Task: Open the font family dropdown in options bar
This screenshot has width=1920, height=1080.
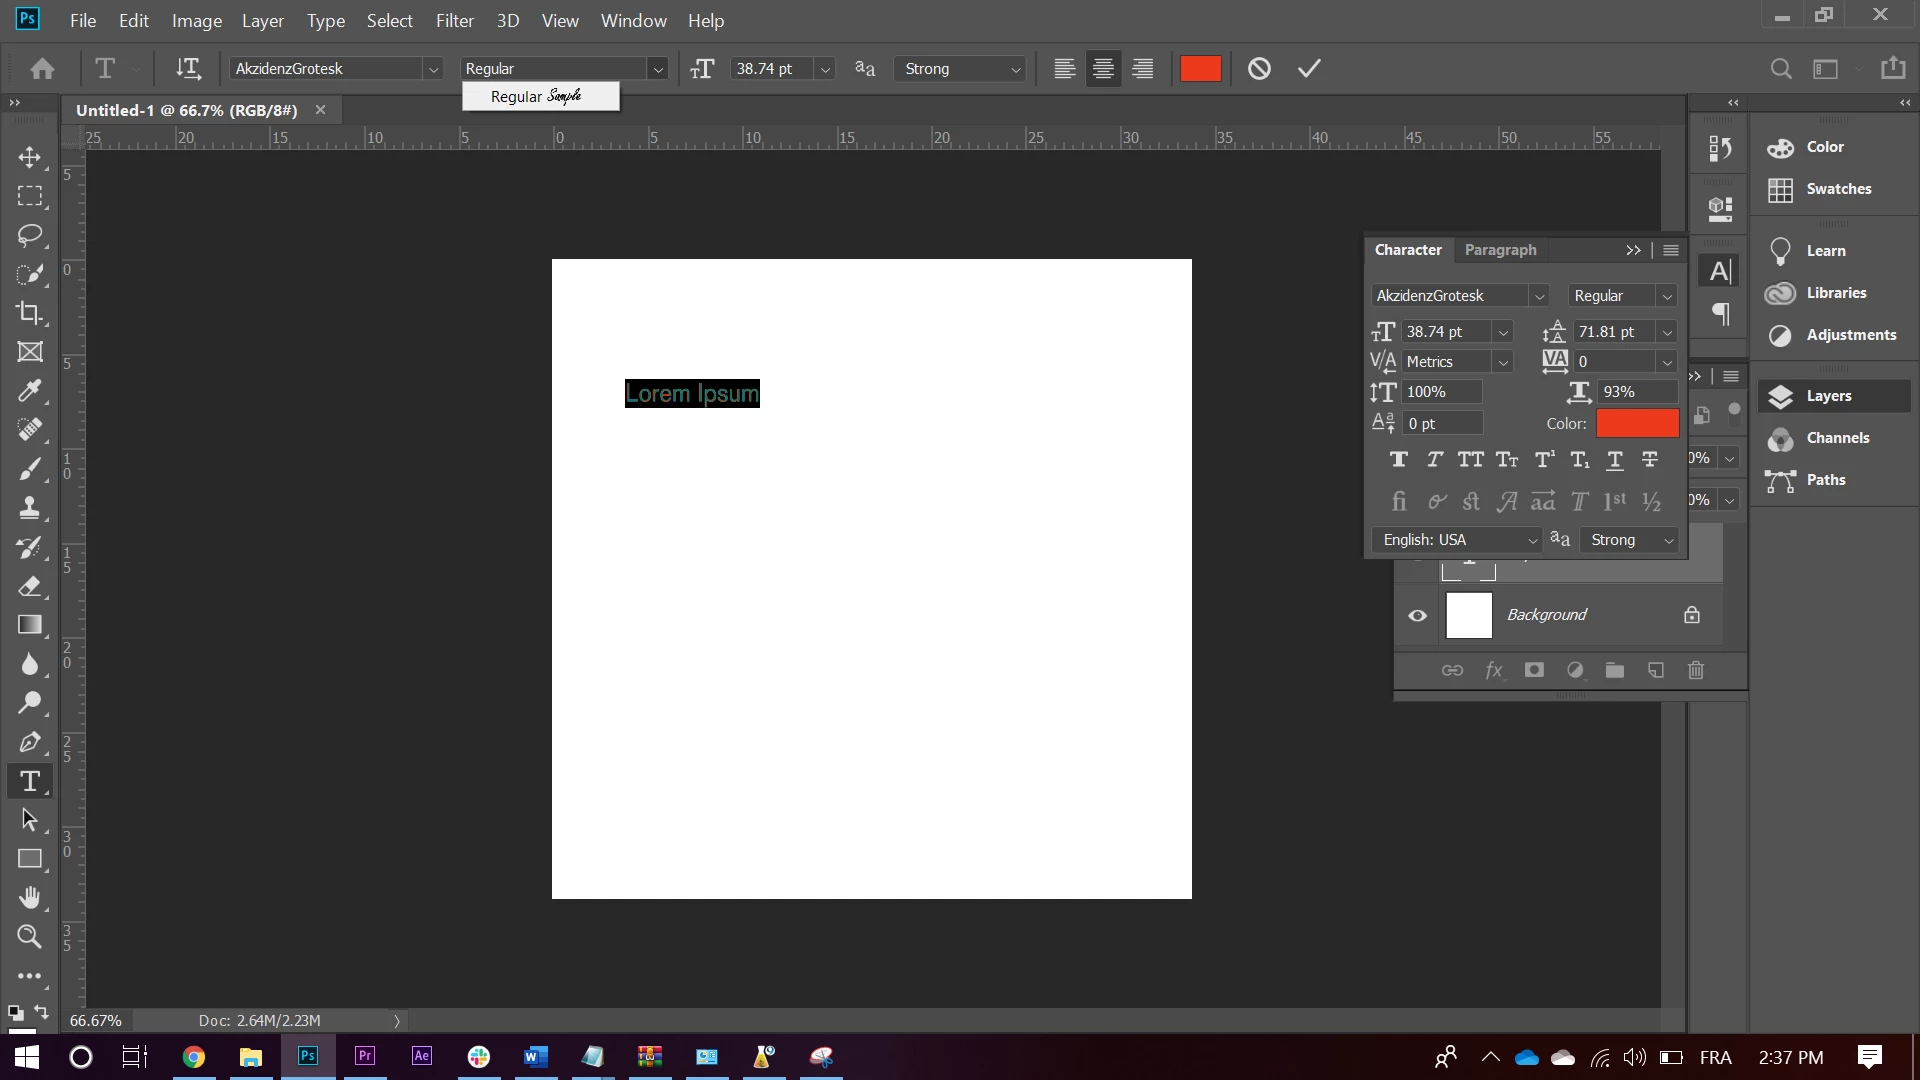Action: (433, 69)
